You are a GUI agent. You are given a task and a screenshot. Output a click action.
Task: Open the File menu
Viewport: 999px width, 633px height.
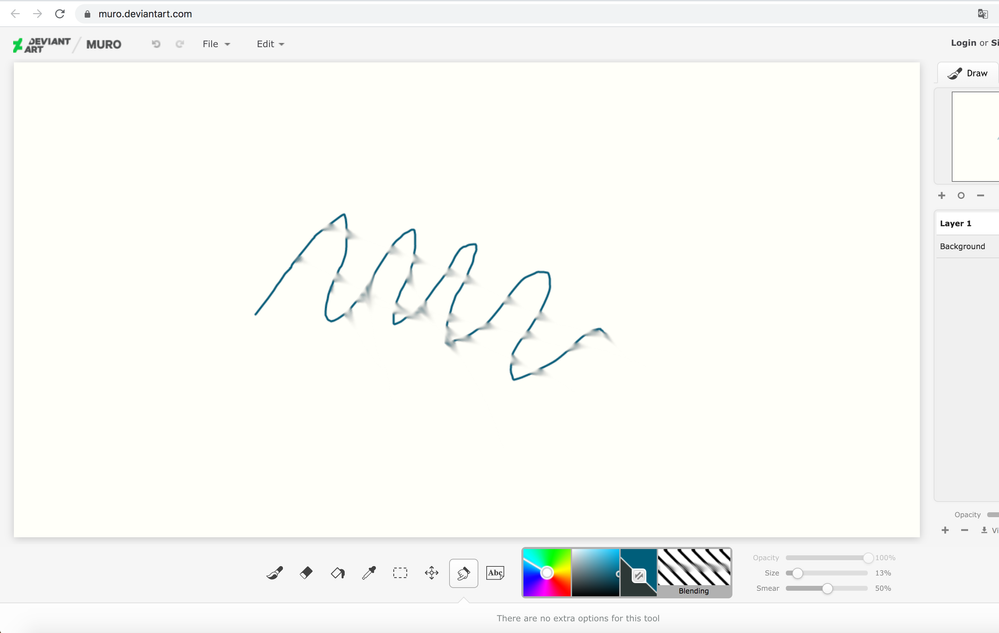pos(214,43)
